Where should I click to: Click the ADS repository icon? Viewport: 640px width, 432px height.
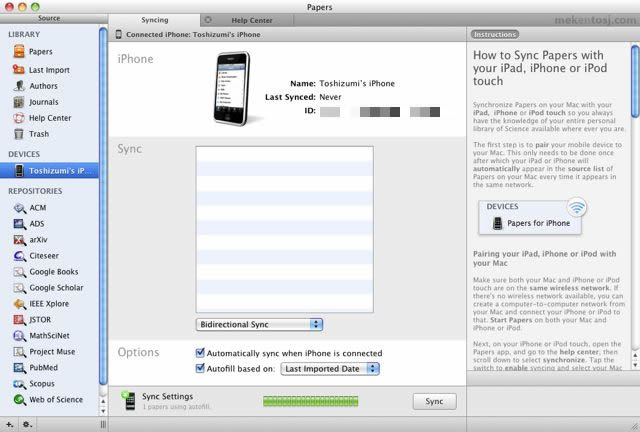(x=20, y=224)
